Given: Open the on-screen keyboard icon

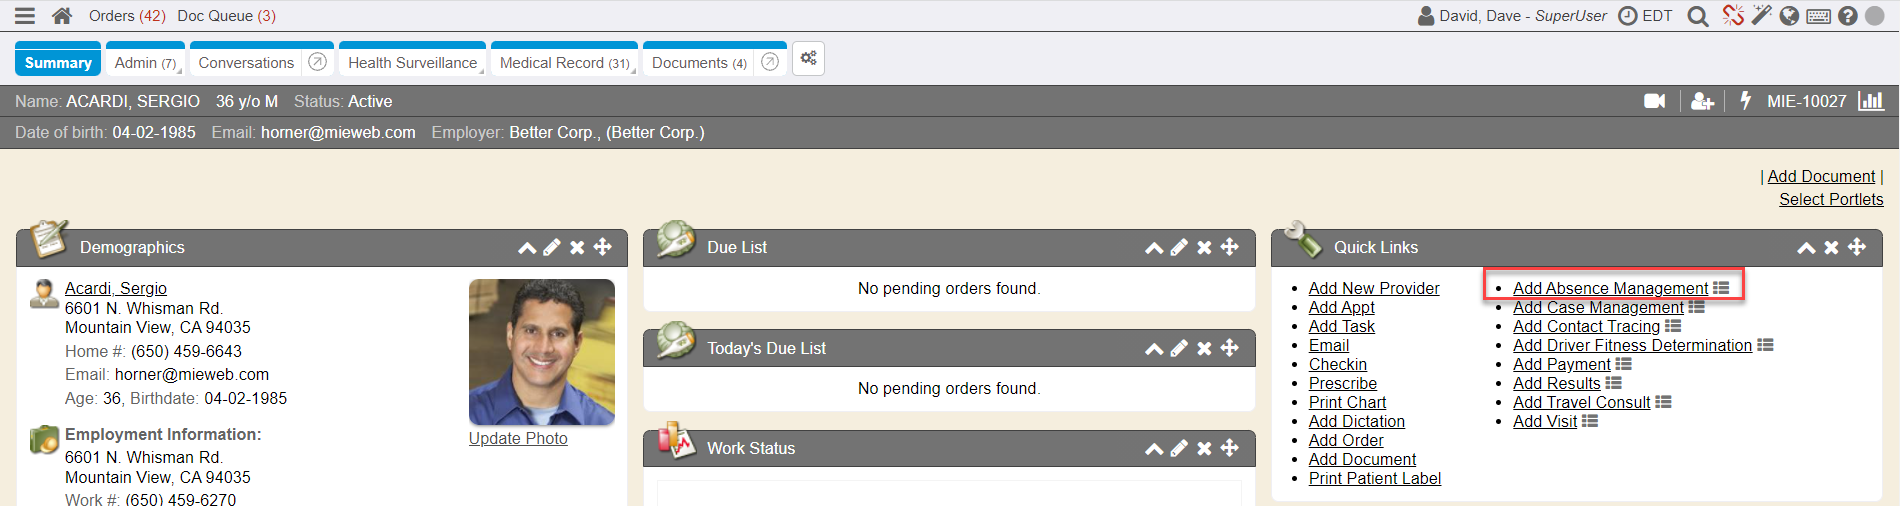Looking at the screenshot, I should click(1819, 16).
